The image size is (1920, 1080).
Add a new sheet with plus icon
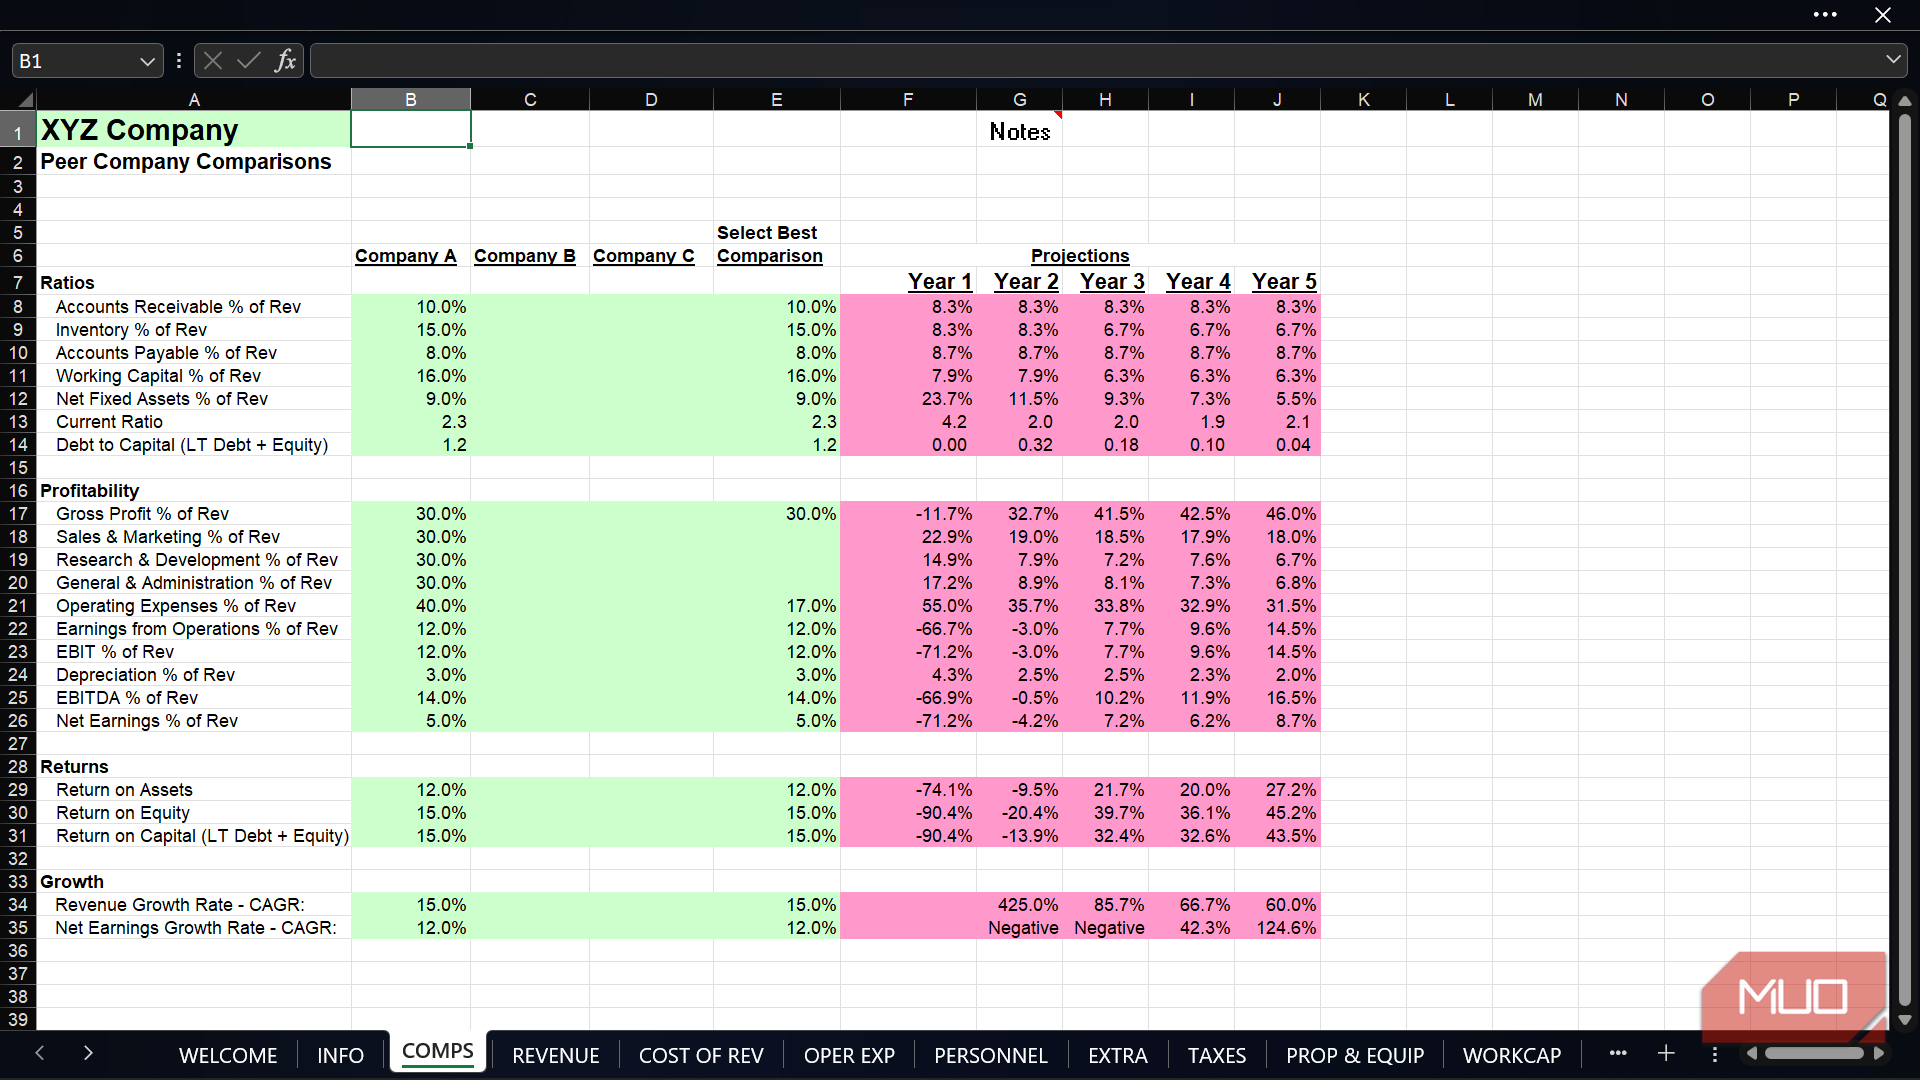[x=1666, y=1053]
